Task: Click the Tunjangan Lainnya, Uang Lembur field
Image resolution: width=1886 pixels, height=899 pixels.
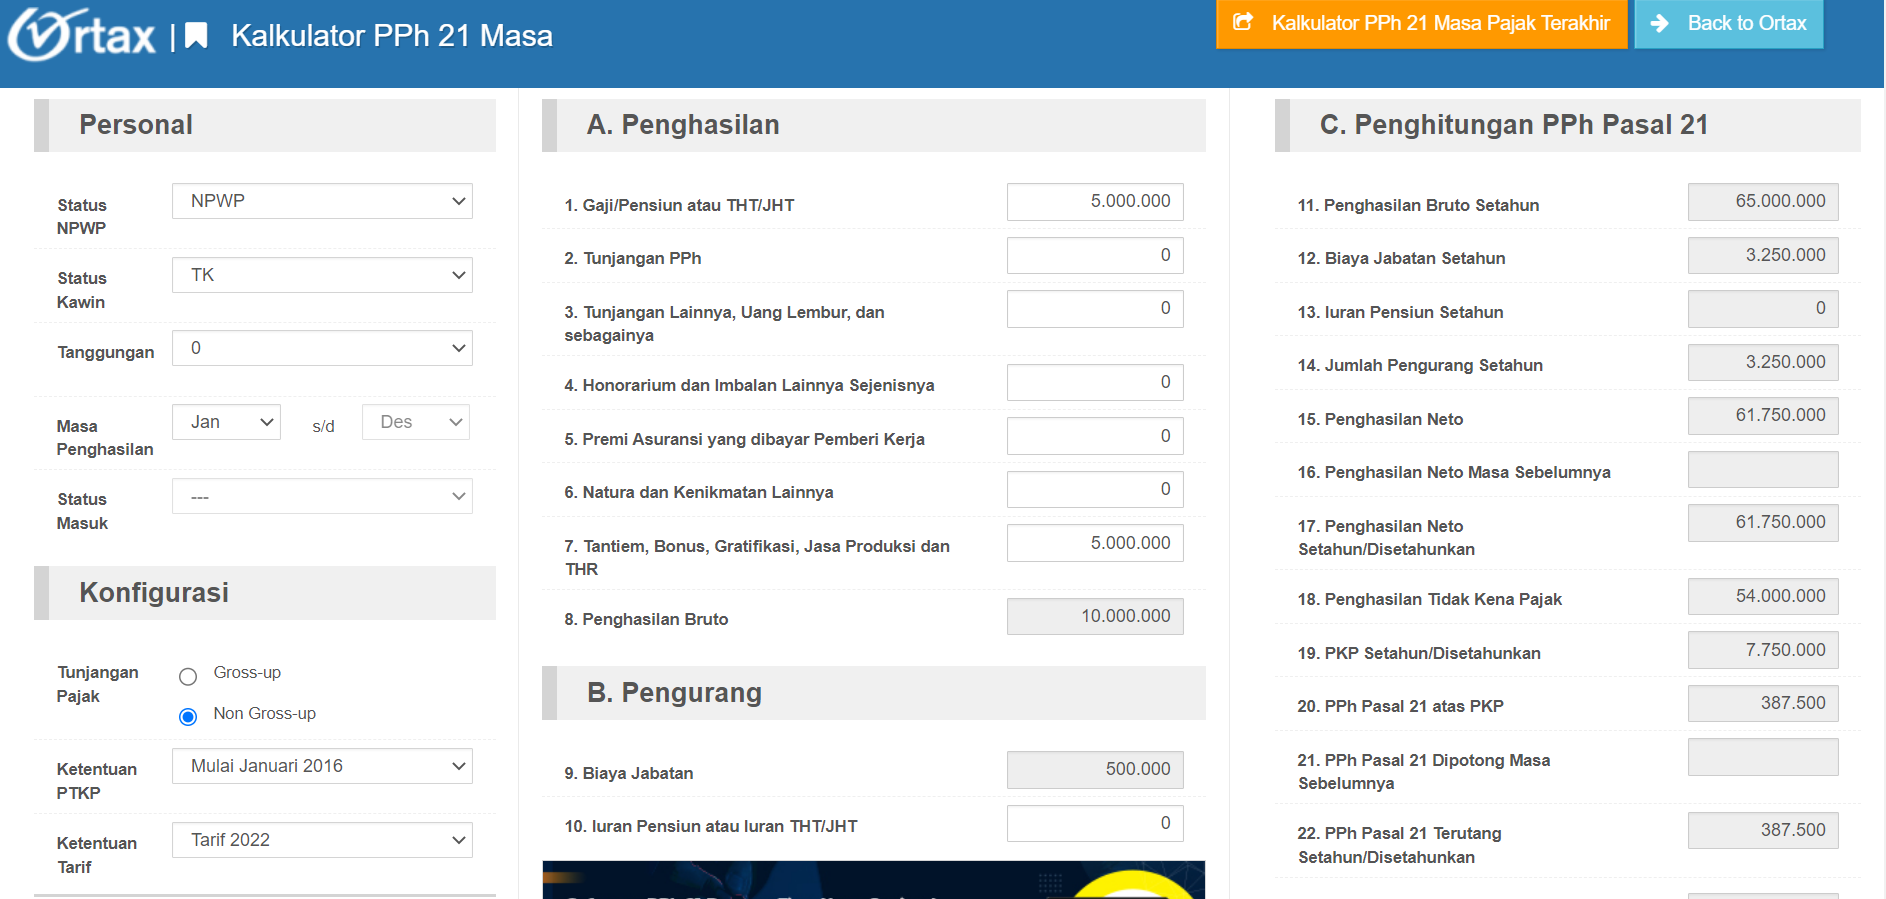Action: (1095, 309)
